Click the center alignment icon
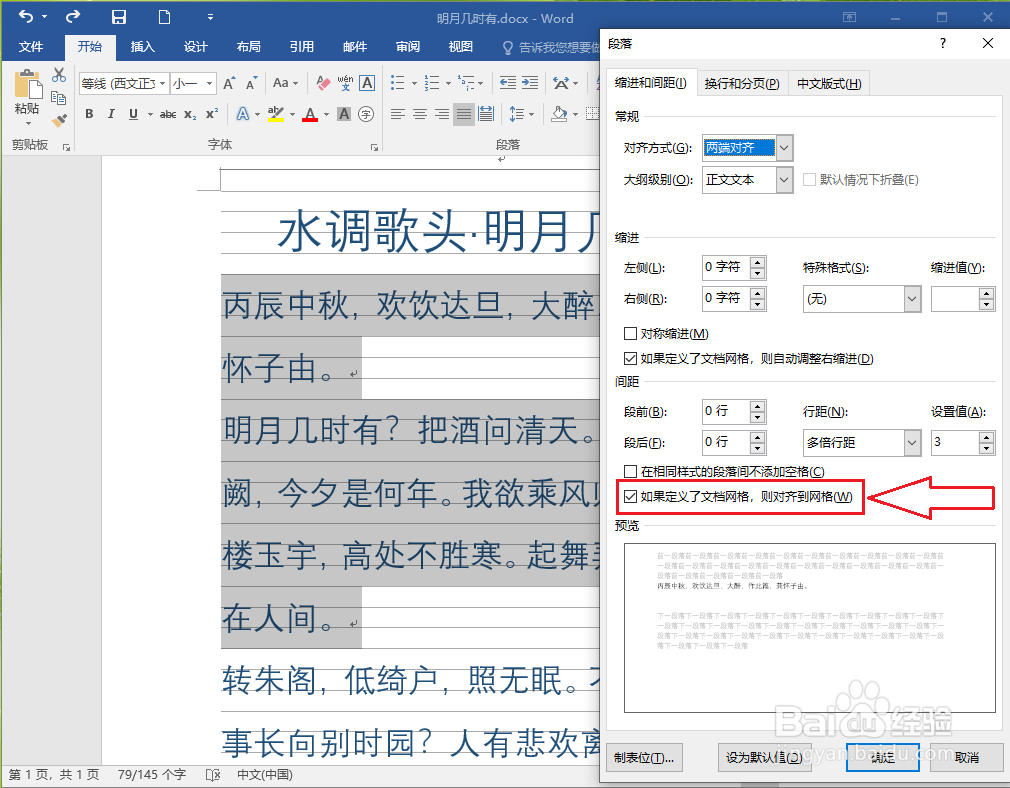This screenshot has width=1010, height=788. (420, 114)
